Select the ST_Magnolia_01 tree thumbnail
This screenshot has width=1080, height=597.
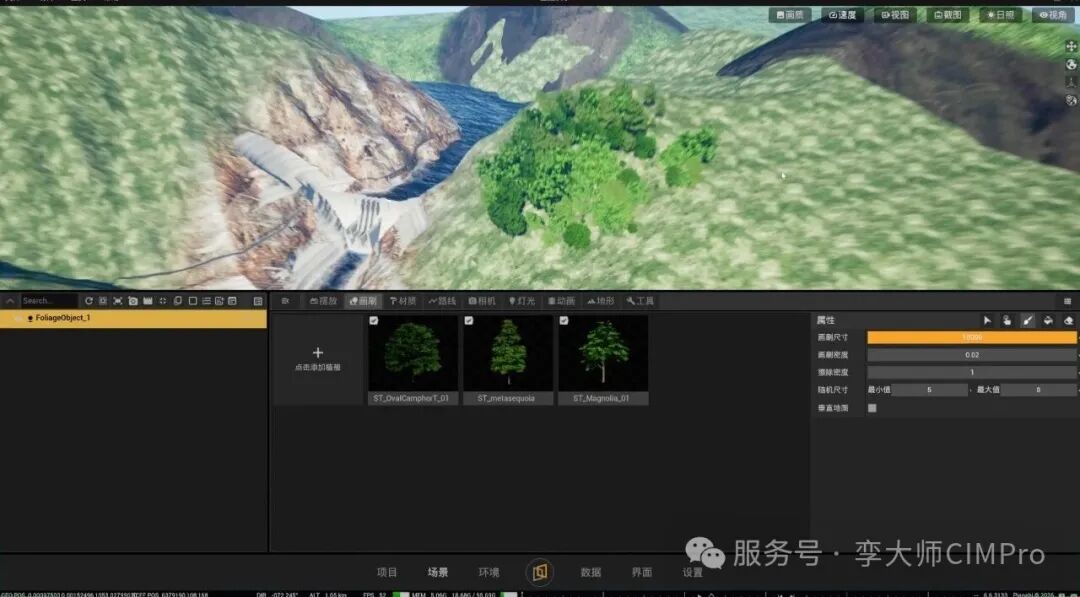(x=603, y=359)
